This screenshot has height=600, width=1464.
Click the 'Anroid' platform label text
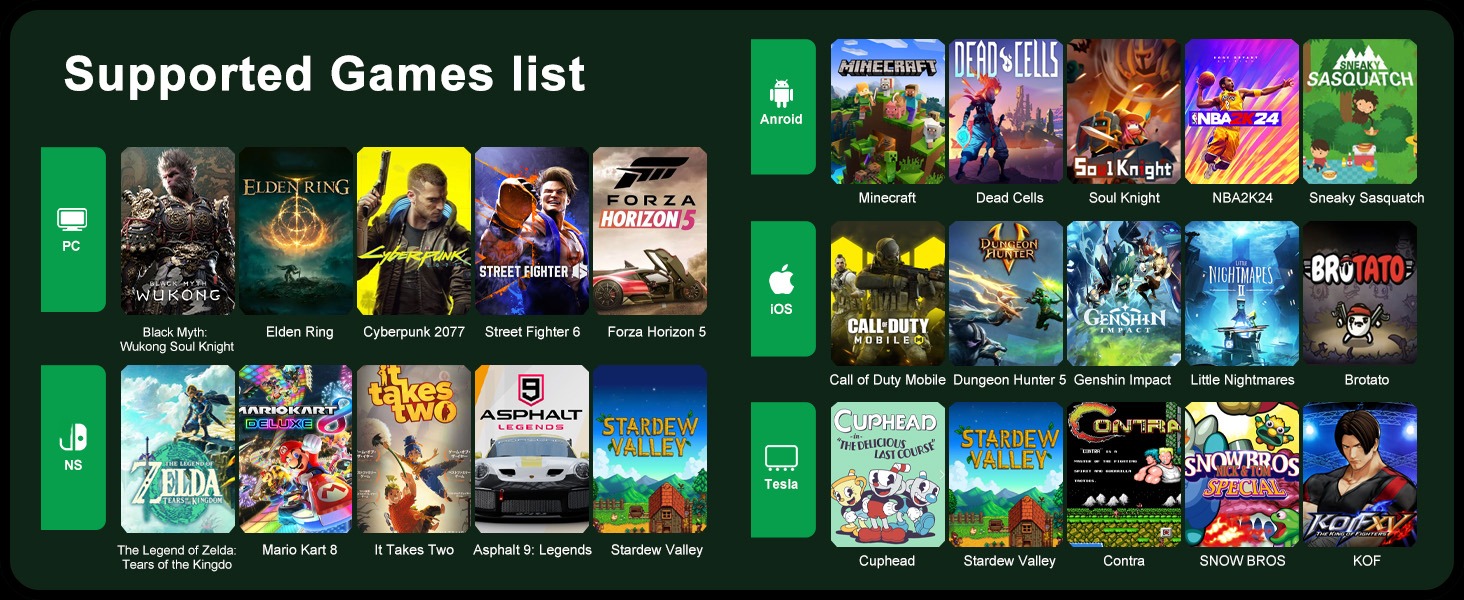(x=781, y=119)
